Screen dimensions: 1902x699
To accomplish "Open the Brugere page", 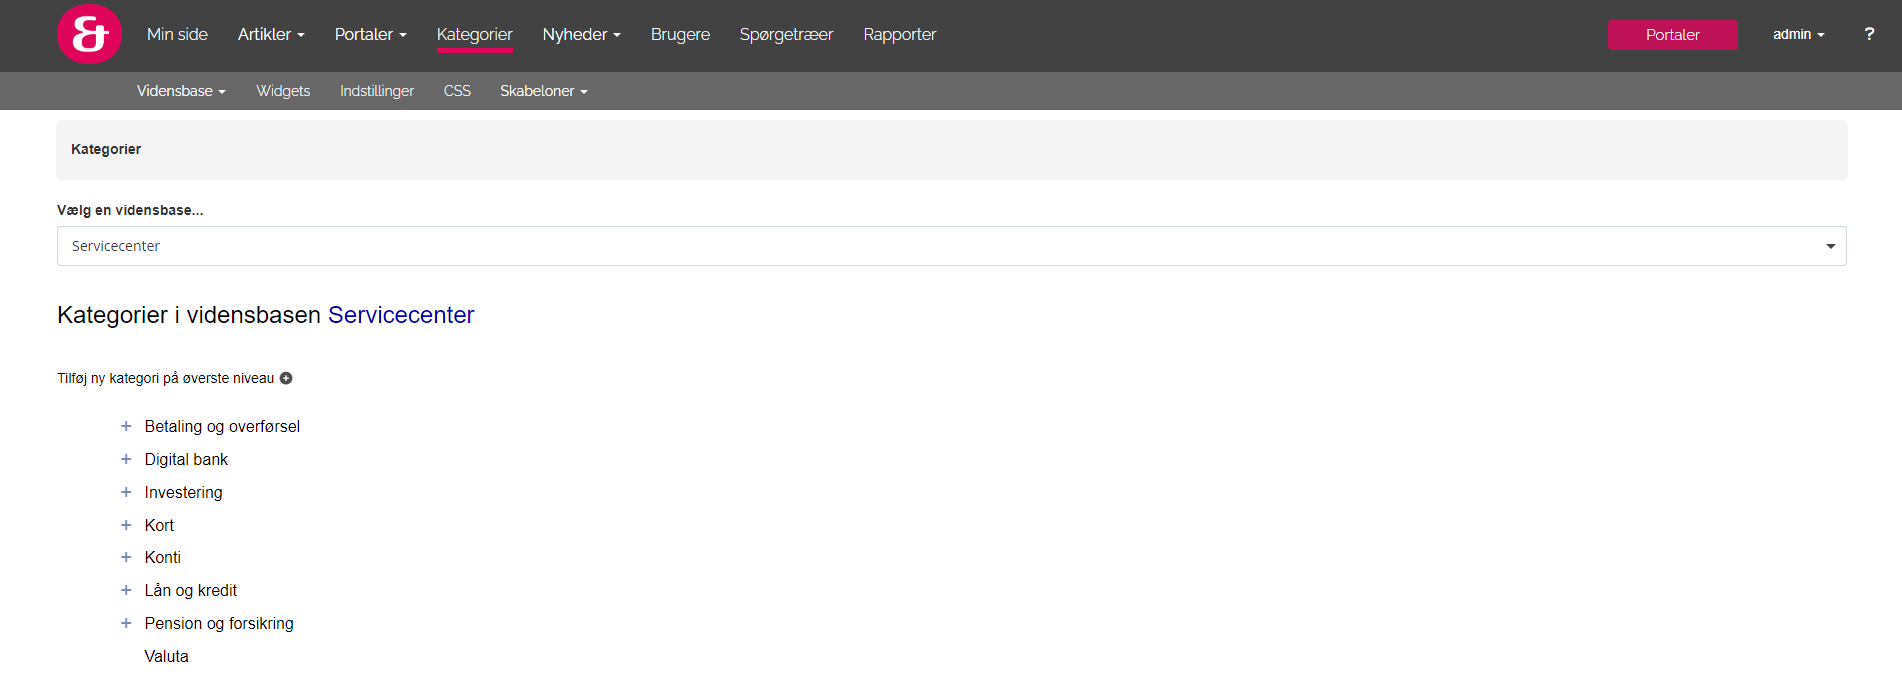I will point(680,35).
